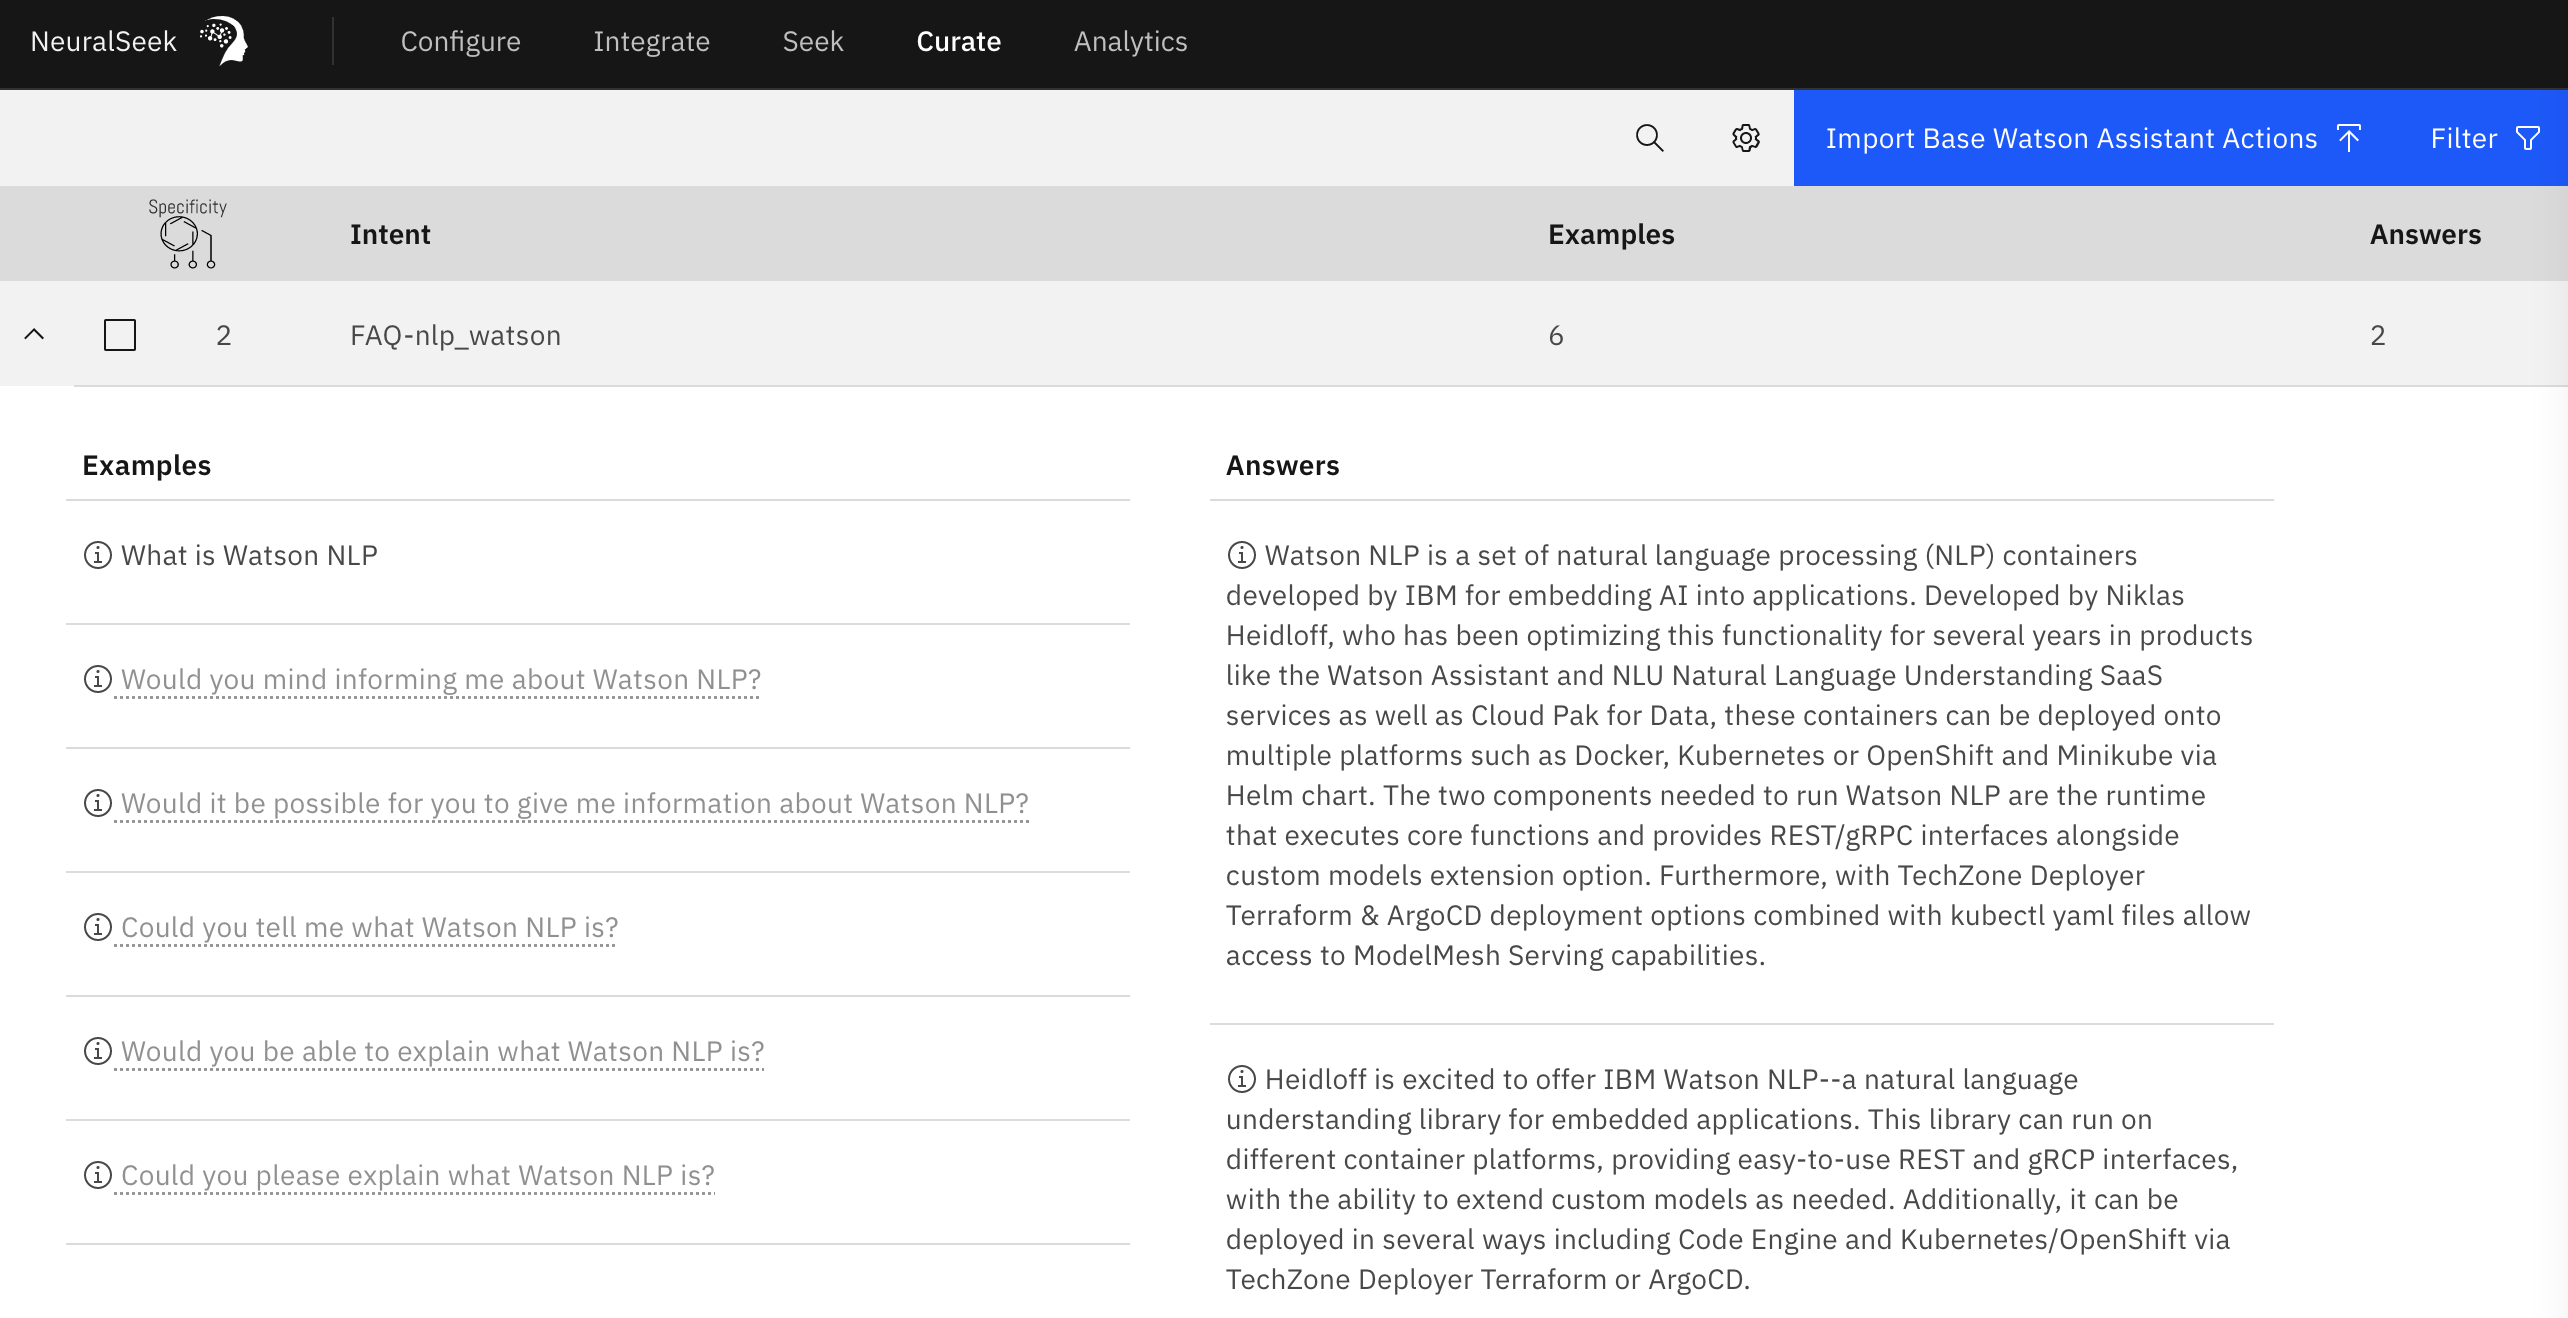
Task: Click info icon beside Could you please explain example
Action: [x=97, y=1175]
